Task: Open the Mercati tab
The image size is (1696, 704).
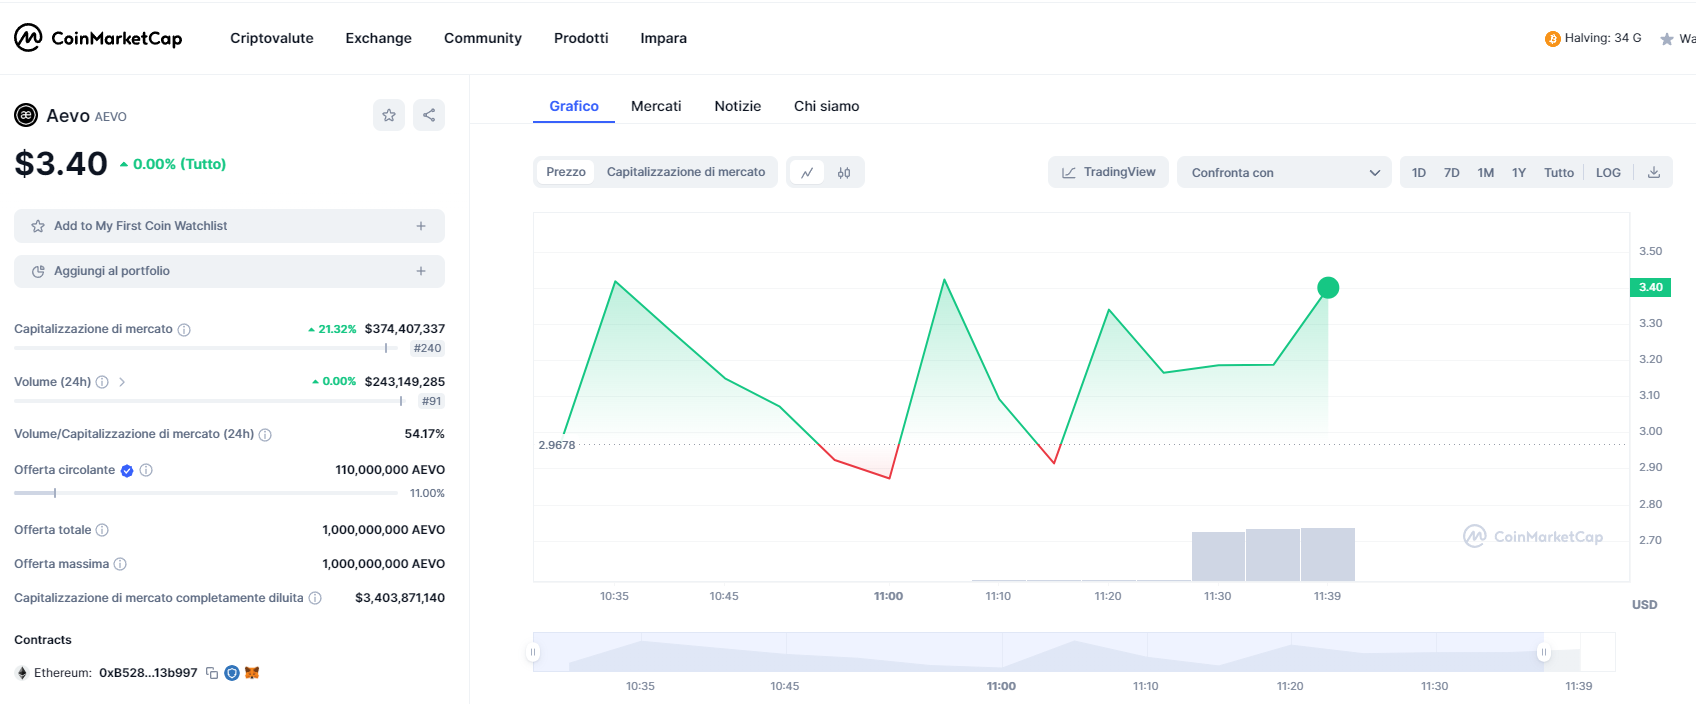Action: tap(656, 106)
